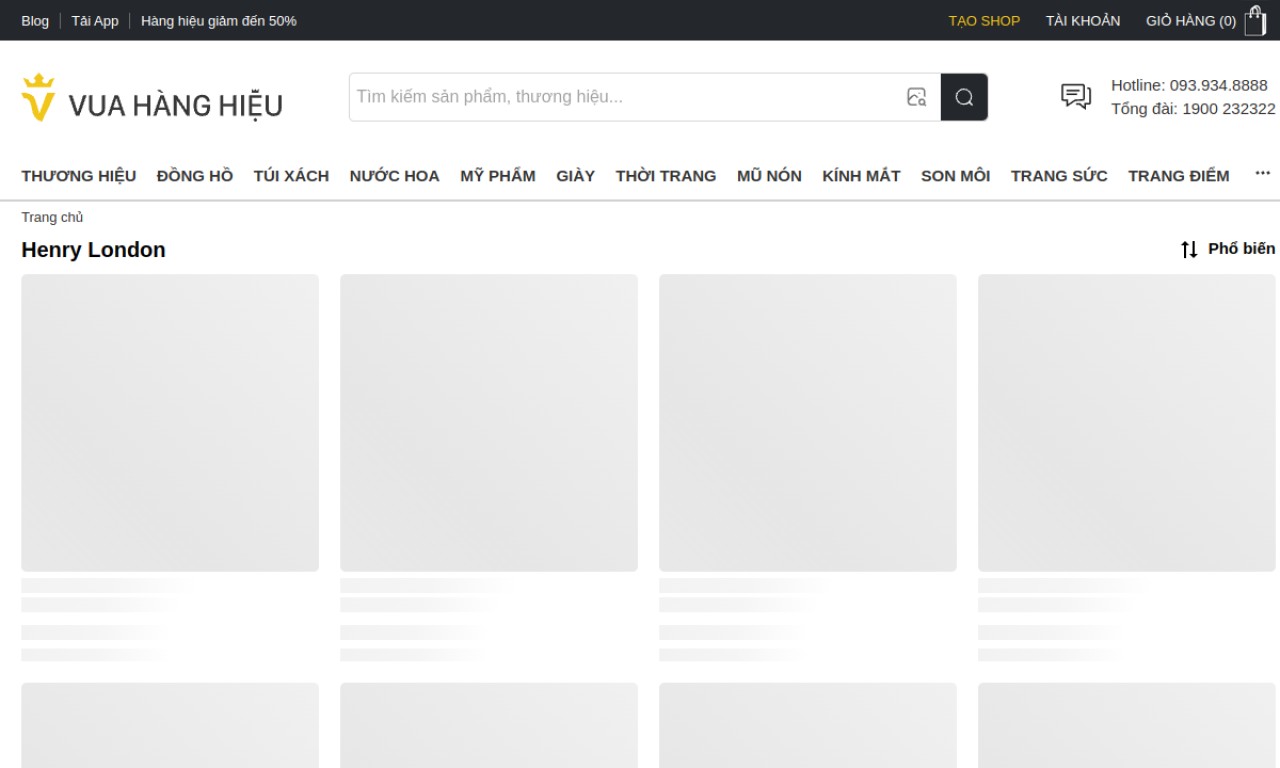The width and height of the screenshot is (1280, 768).
Task: Open the Blog link
Action: [35, 20]
